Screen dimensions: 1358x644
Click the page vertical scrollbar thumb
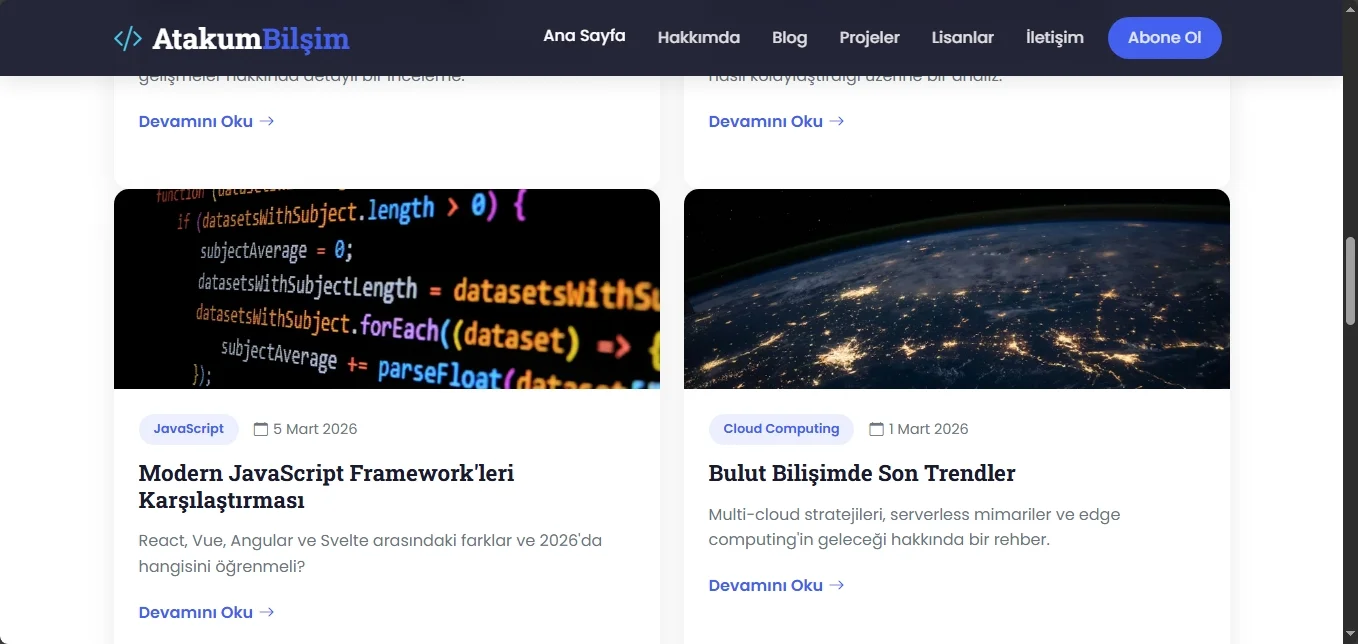[1350, 281]
